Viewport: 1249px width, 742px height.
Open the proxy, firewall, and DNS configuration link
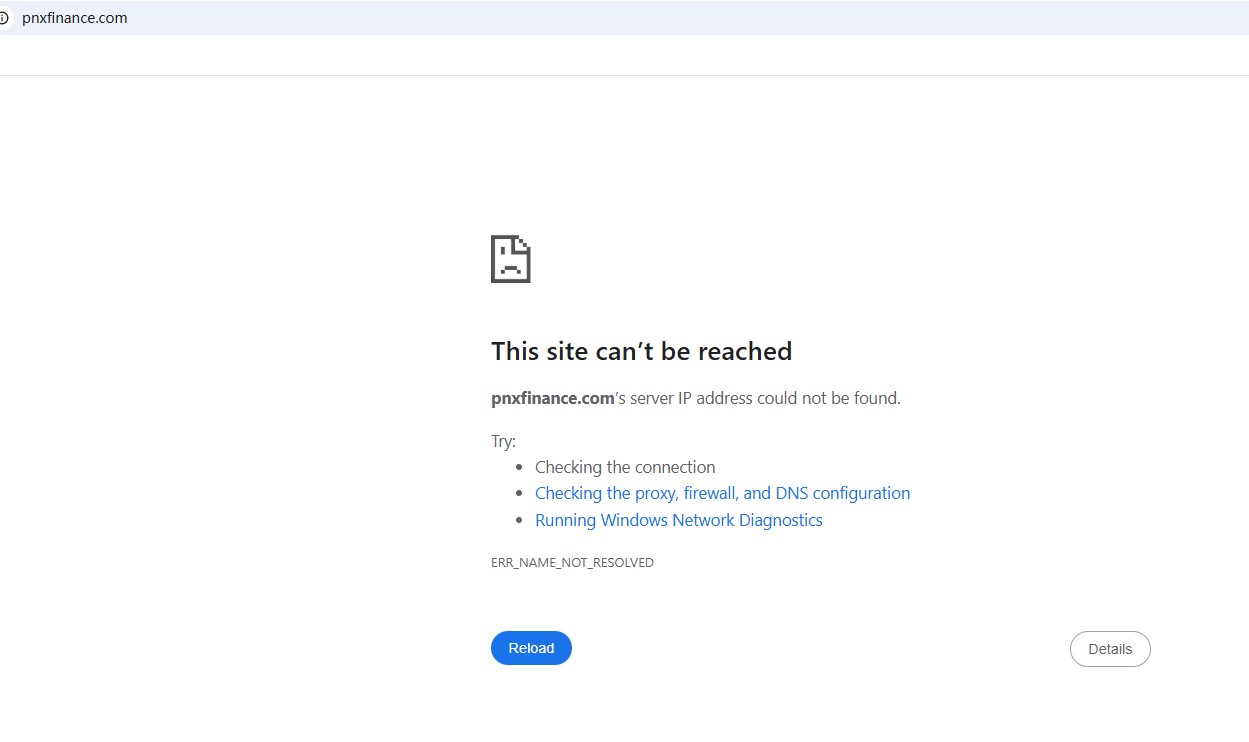click(x=722, y=493)
